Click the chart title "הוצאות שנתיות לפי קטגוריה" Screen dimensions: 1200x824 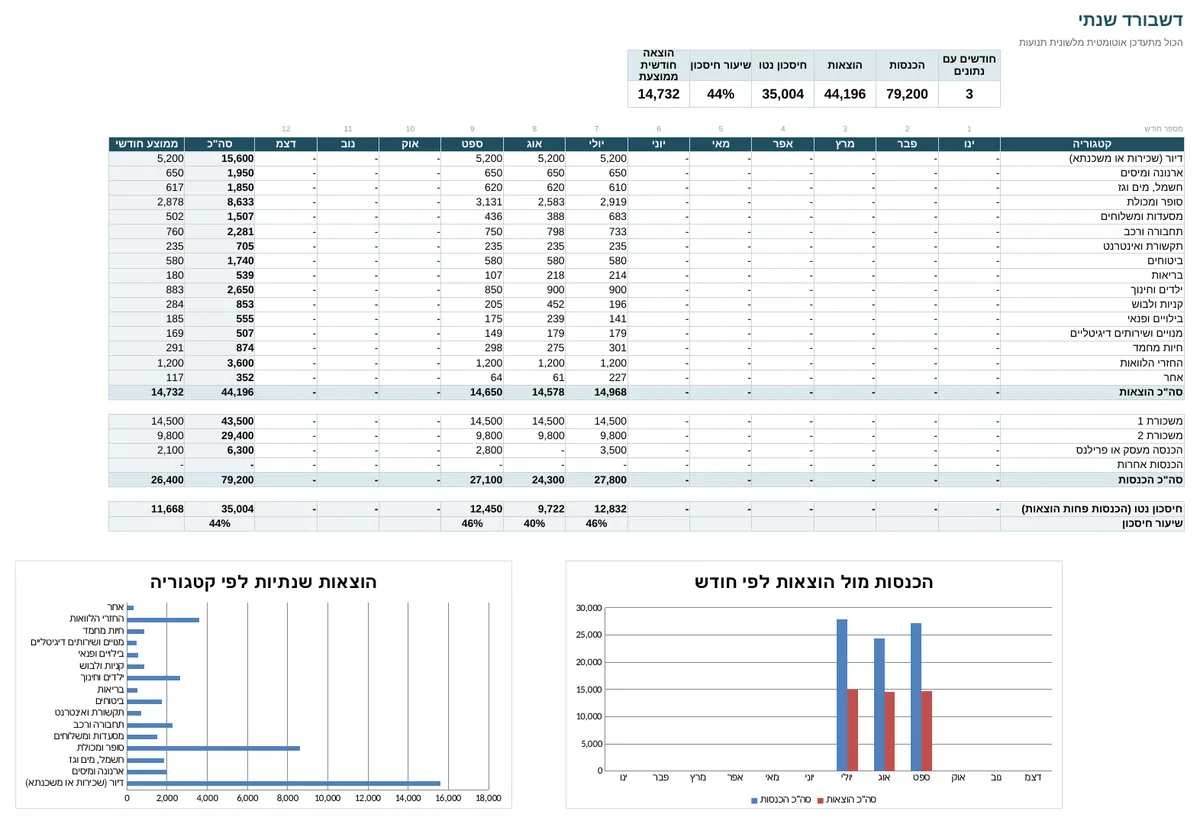[264, 582]
